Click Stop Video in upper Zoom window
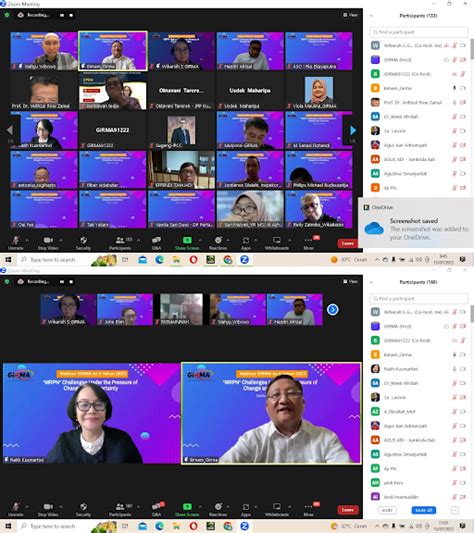This screenshot has height=533, width=474. pos(48,242)
